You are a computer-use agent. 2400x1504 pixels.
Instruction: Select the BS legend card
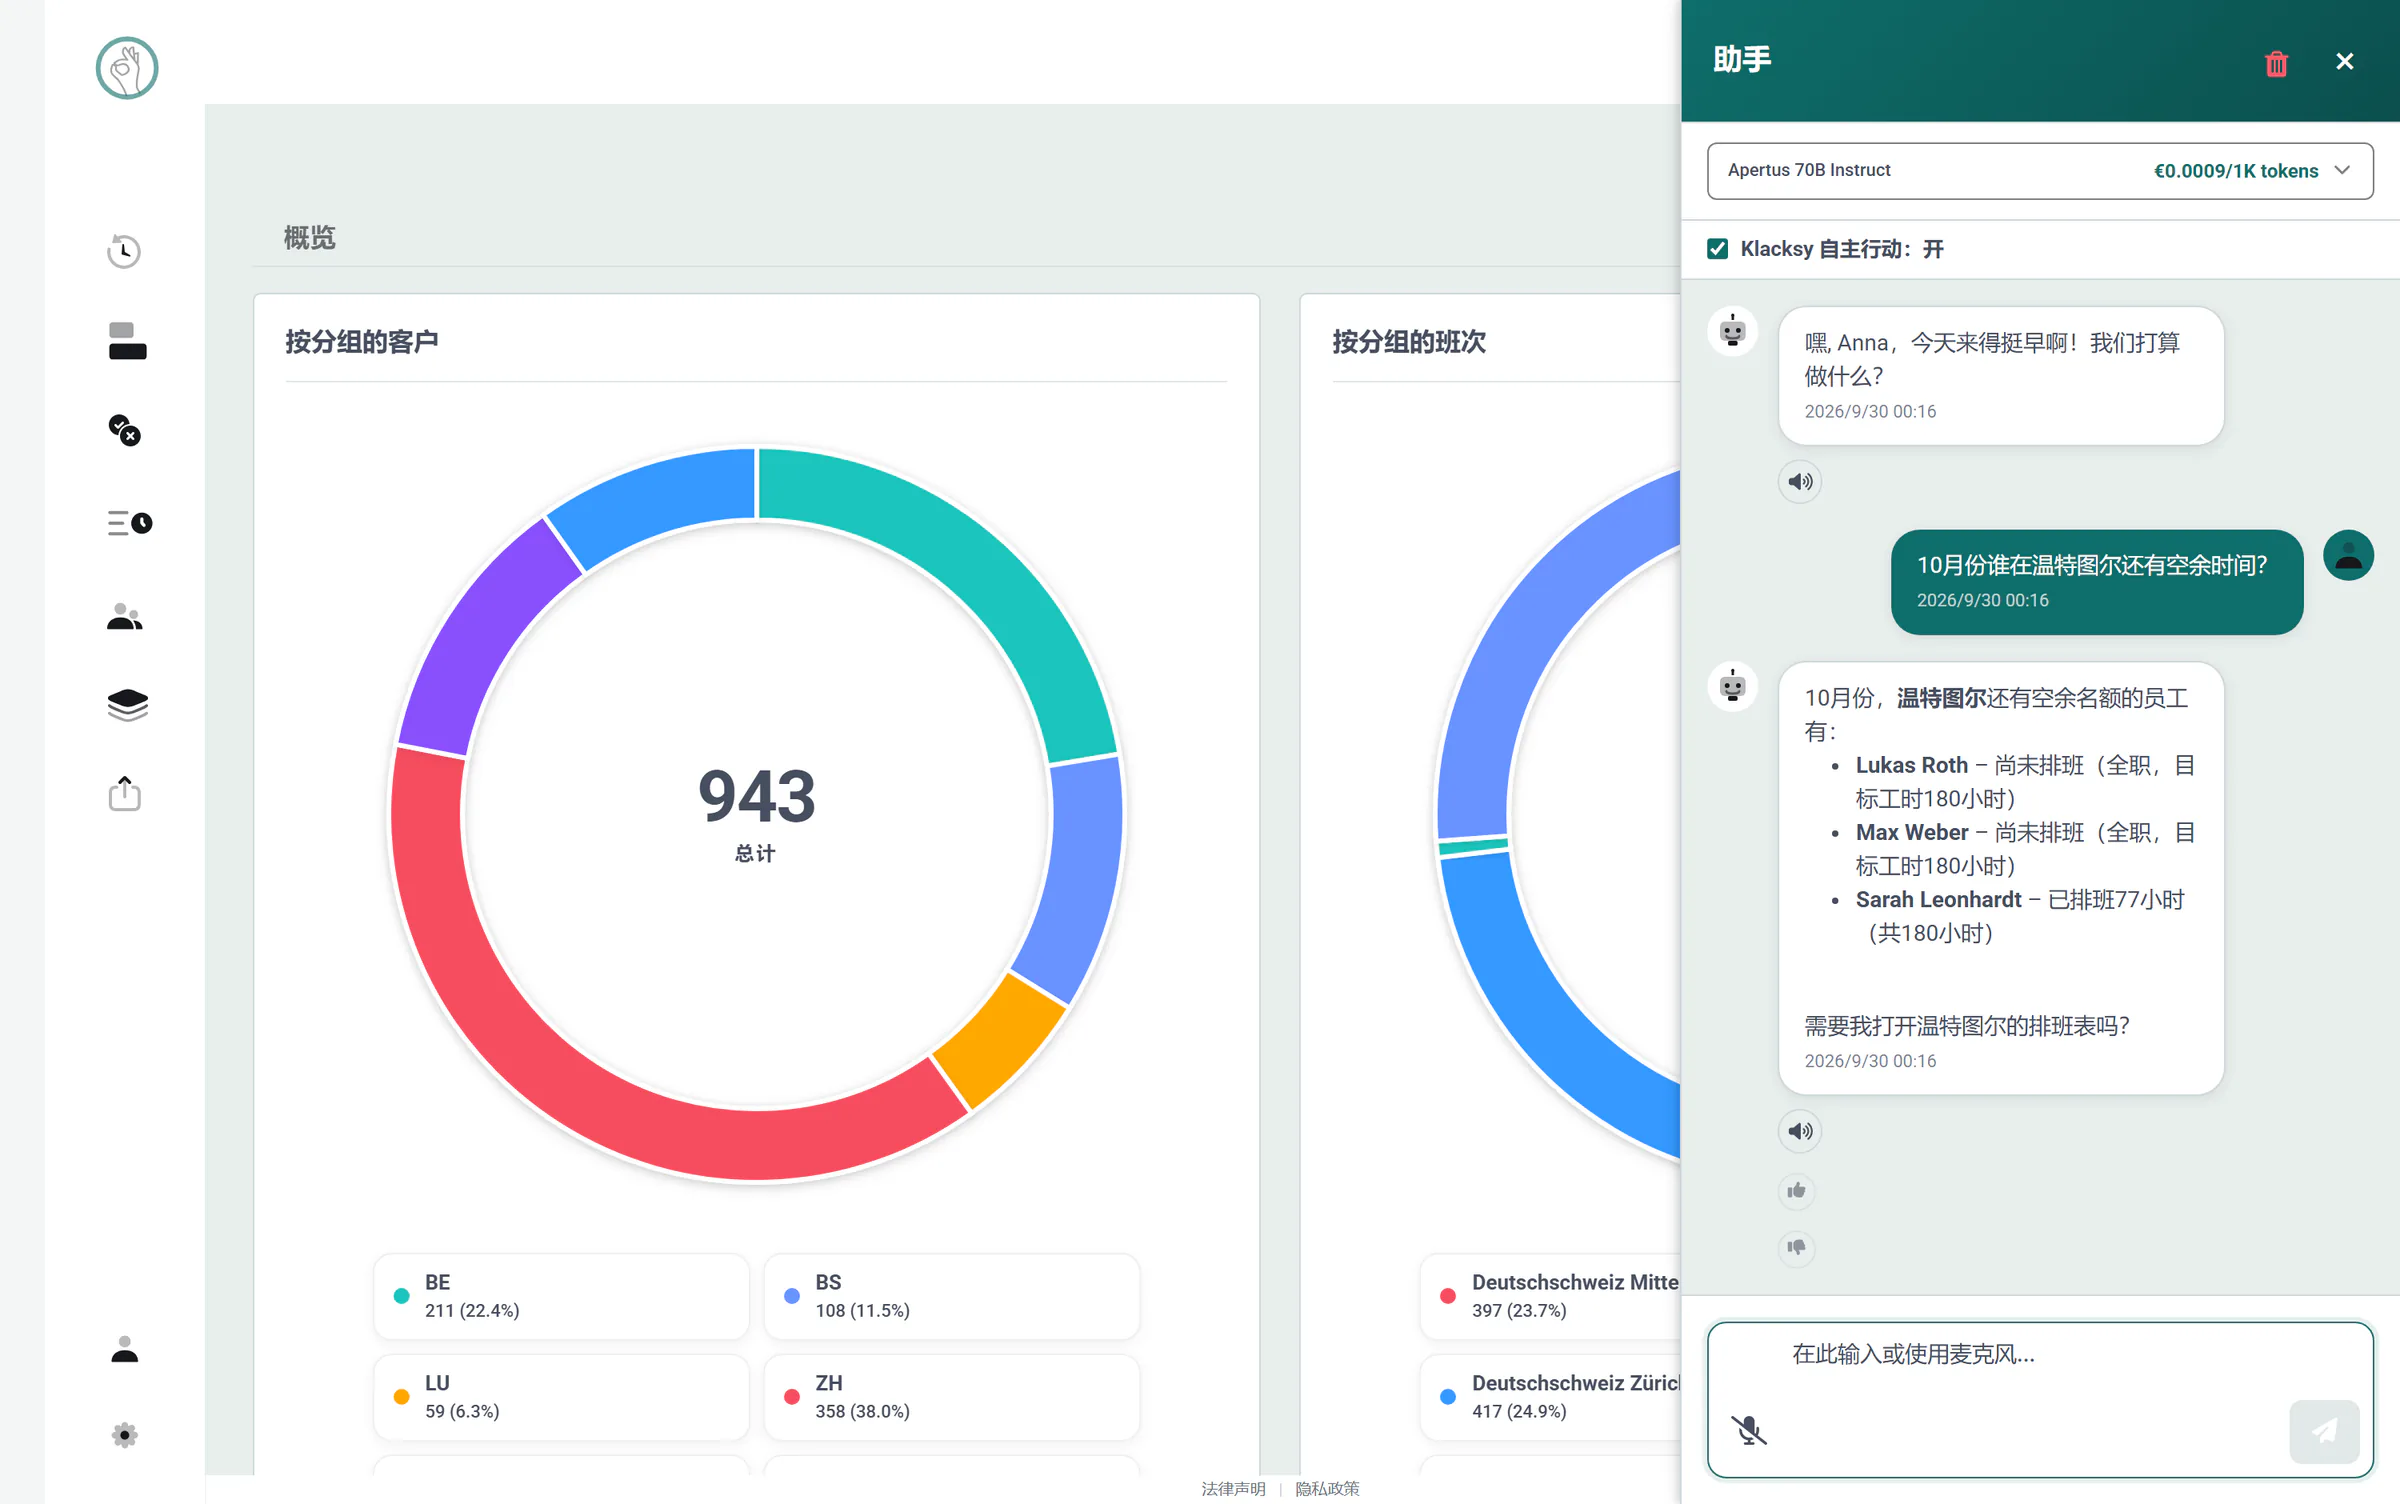951,1296
